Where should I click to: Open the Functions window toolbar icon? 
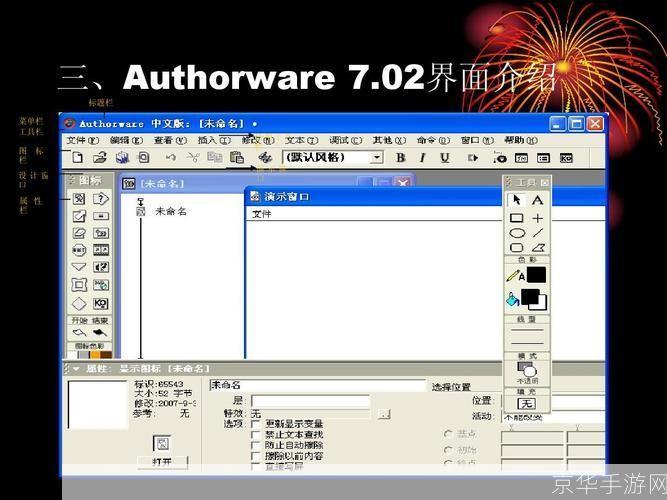click(x=522, y=158)
